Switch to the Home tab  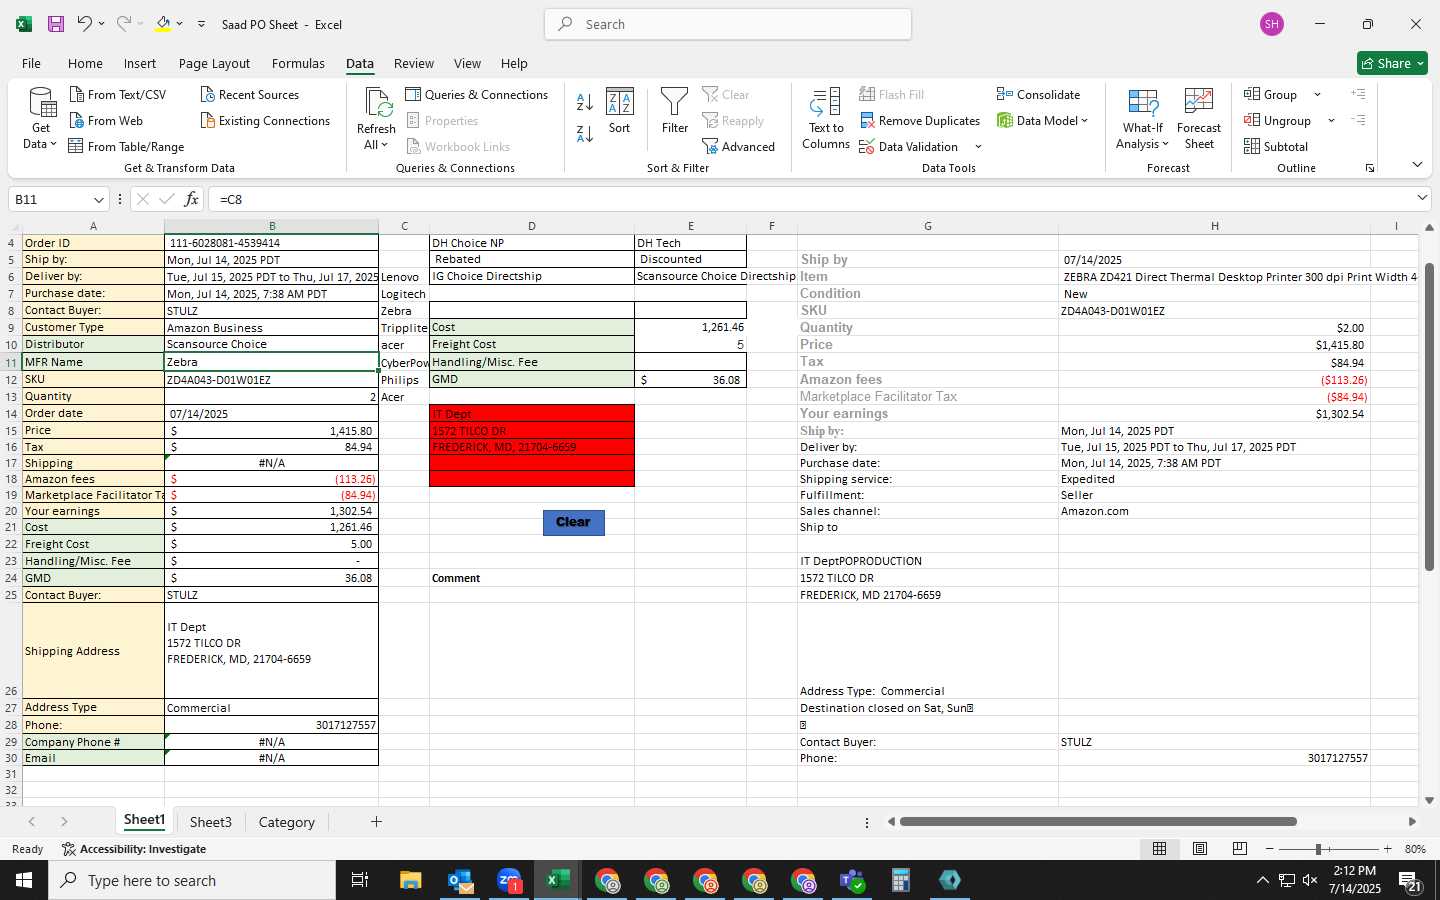click(85, 63)
